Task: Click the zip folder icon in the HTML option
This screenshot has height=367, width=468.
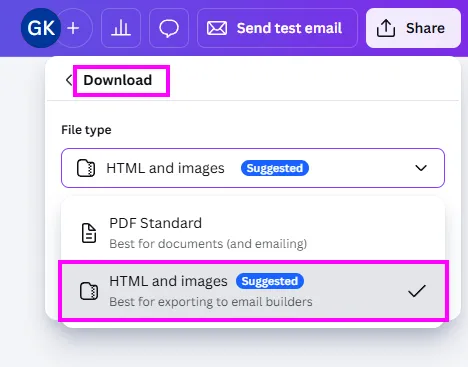Action: point(89,291)
